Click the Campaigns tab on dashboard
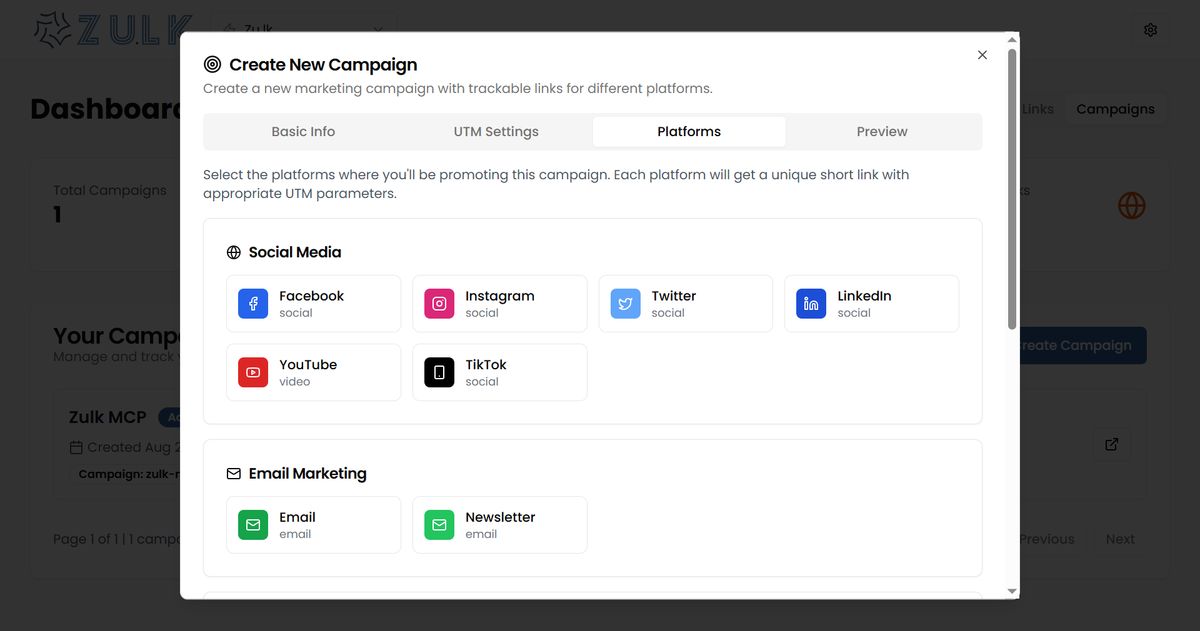Viewport: 1200px width, 631px height. [x=1115, y=109]
